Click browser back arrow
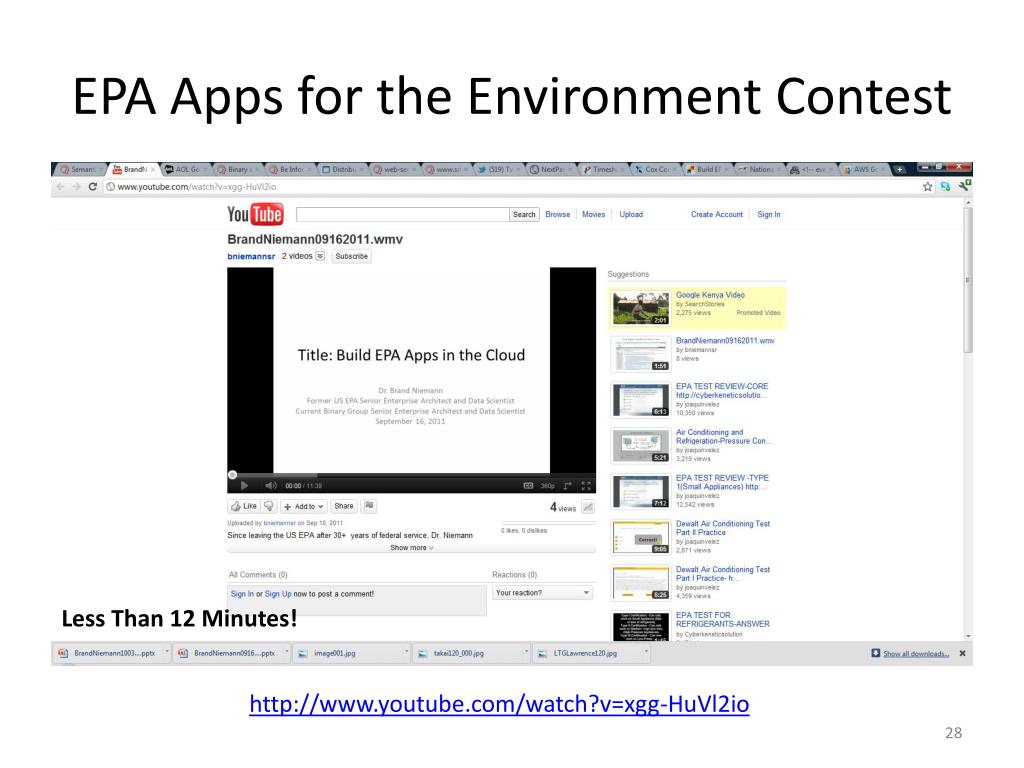 tap(61, 187)
